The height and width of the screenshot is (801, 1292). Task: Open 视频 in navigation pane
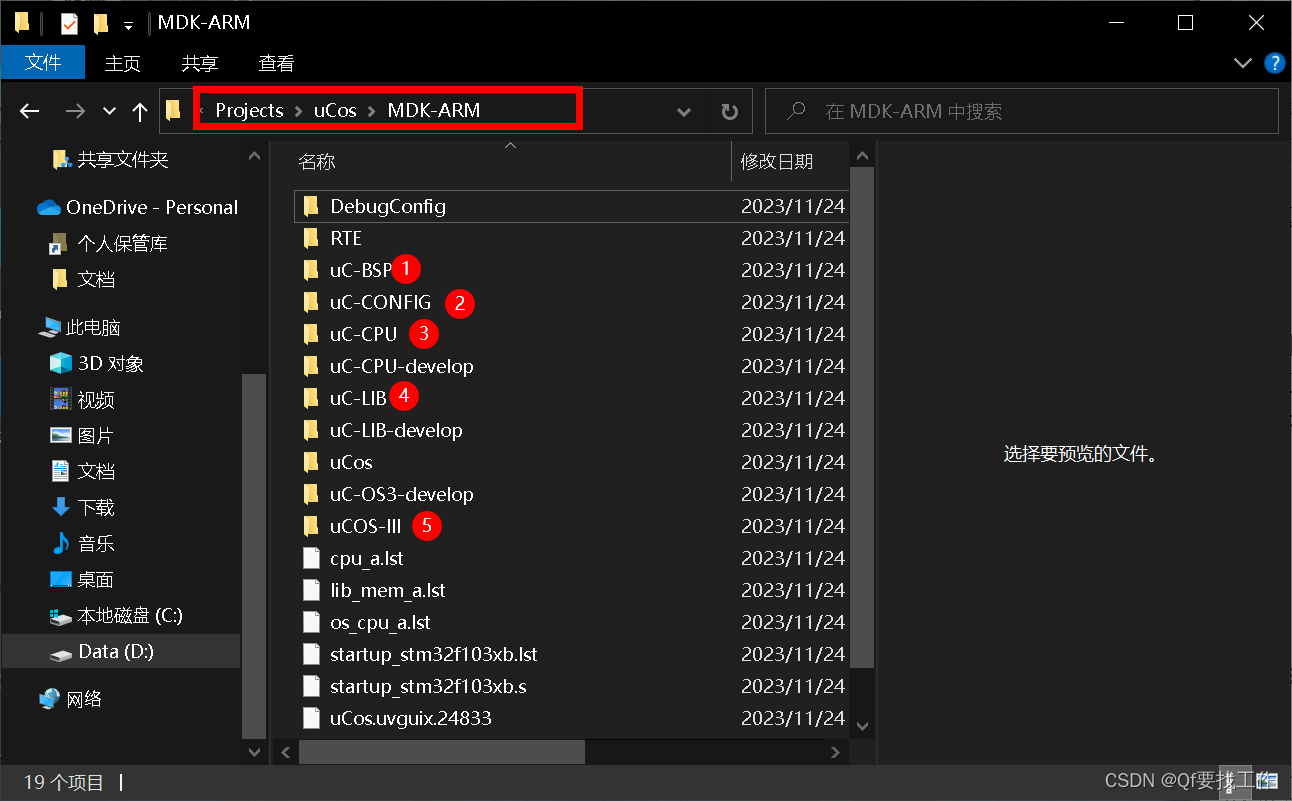(x=96, y=399)
